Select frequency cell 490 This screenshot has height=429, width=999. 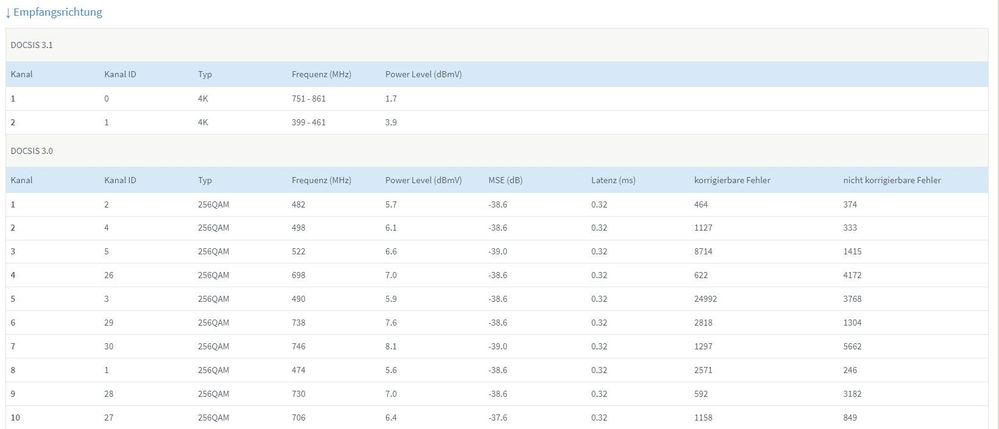pos(299,299)
